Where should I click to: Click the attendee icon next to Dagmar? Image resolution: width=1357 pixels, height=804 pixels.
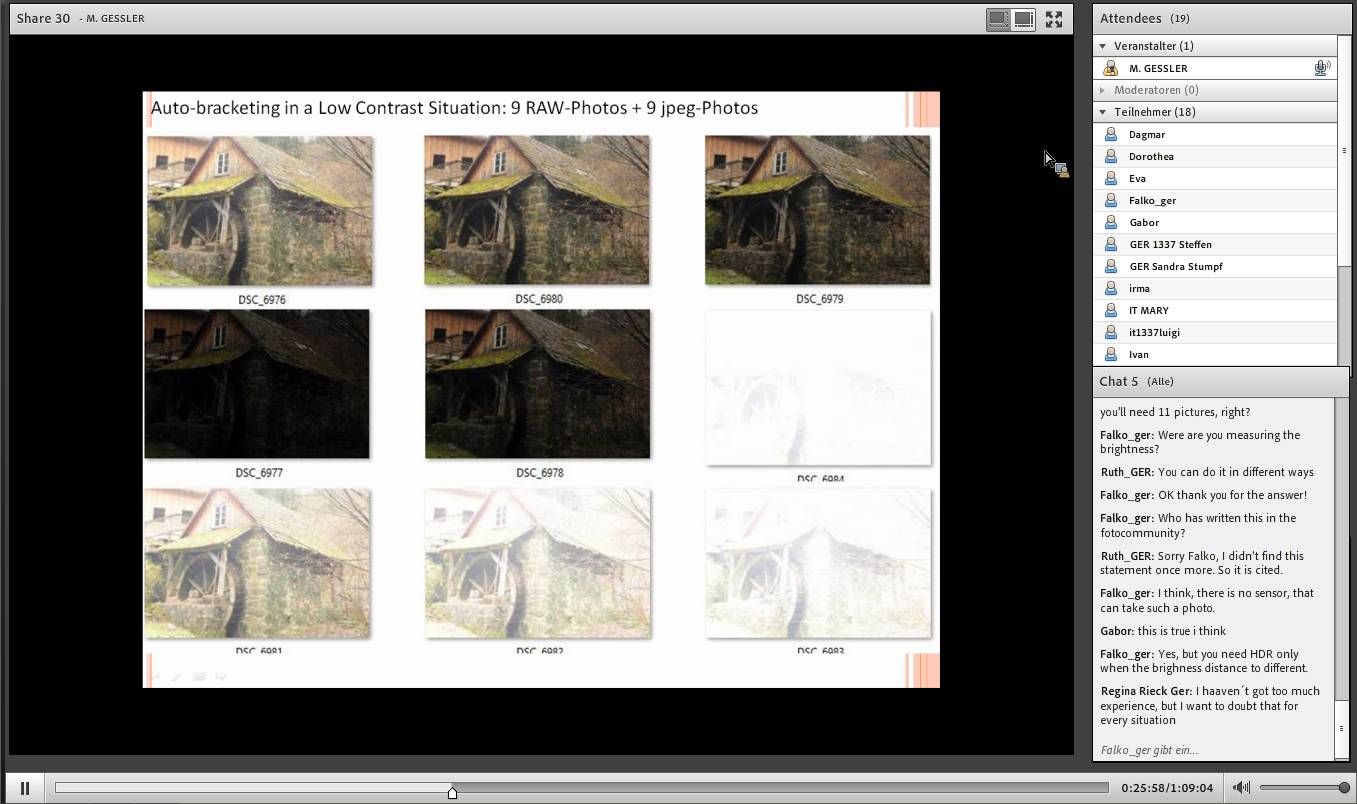click(x=1110, y=134)
